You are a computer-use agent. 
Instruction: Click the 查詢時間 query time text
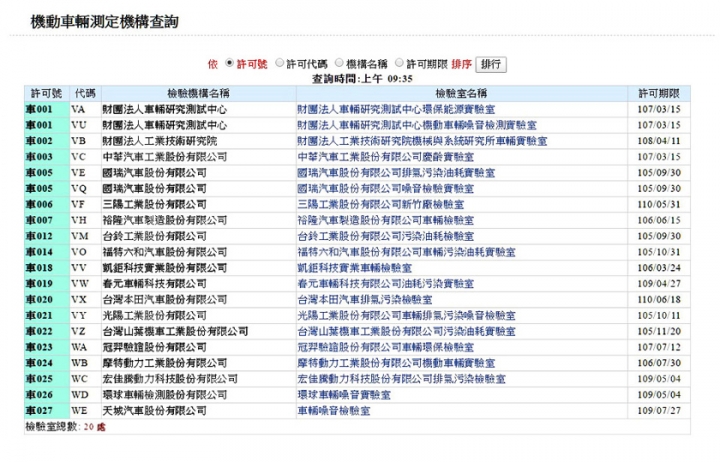click(362, 79)
